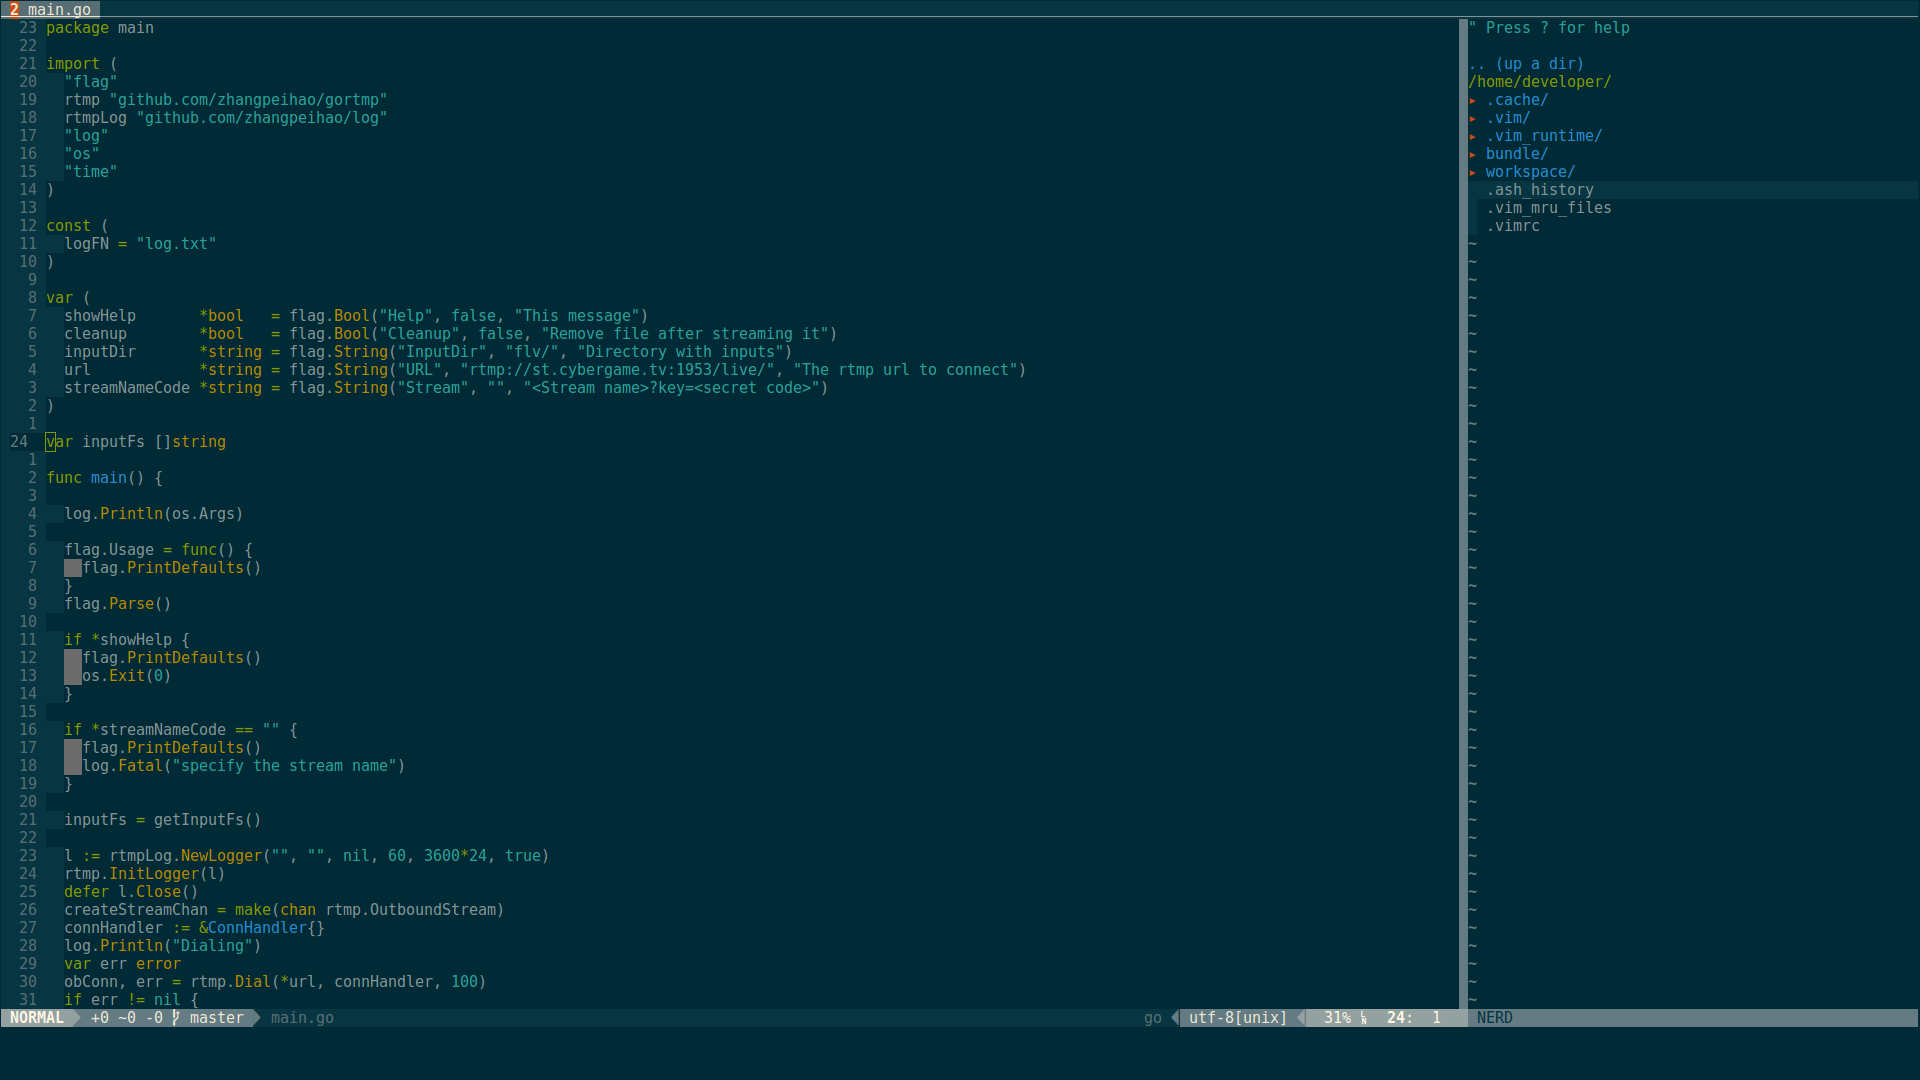Click the utf-8[unix] encoding segment
Image resolution: width=1920 pixels, height=1080 pixels.
pyautogui.click(x=1237, y=1018)
